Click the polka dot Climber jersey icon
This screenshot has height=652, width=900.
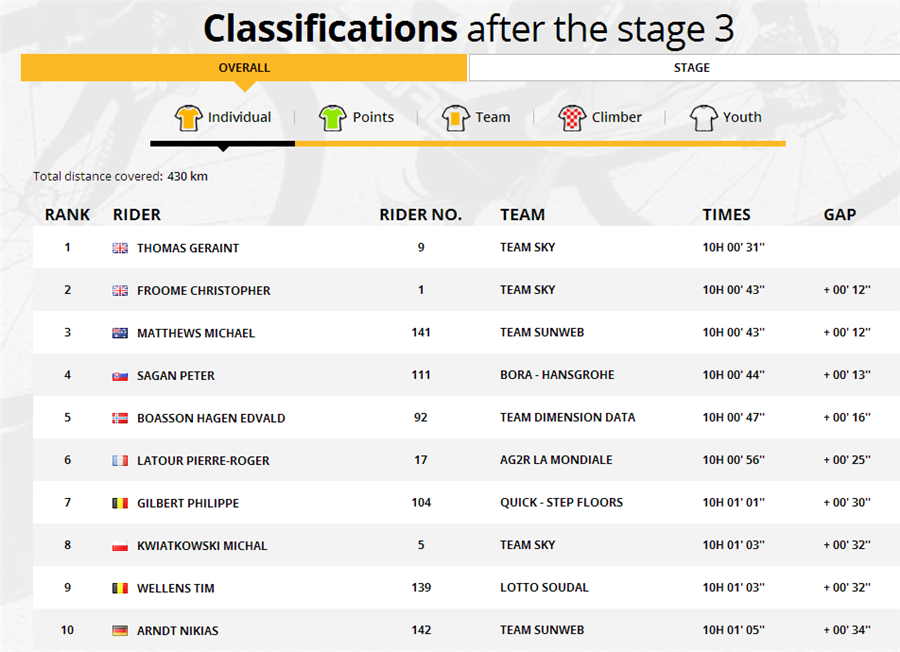point(572,118)
